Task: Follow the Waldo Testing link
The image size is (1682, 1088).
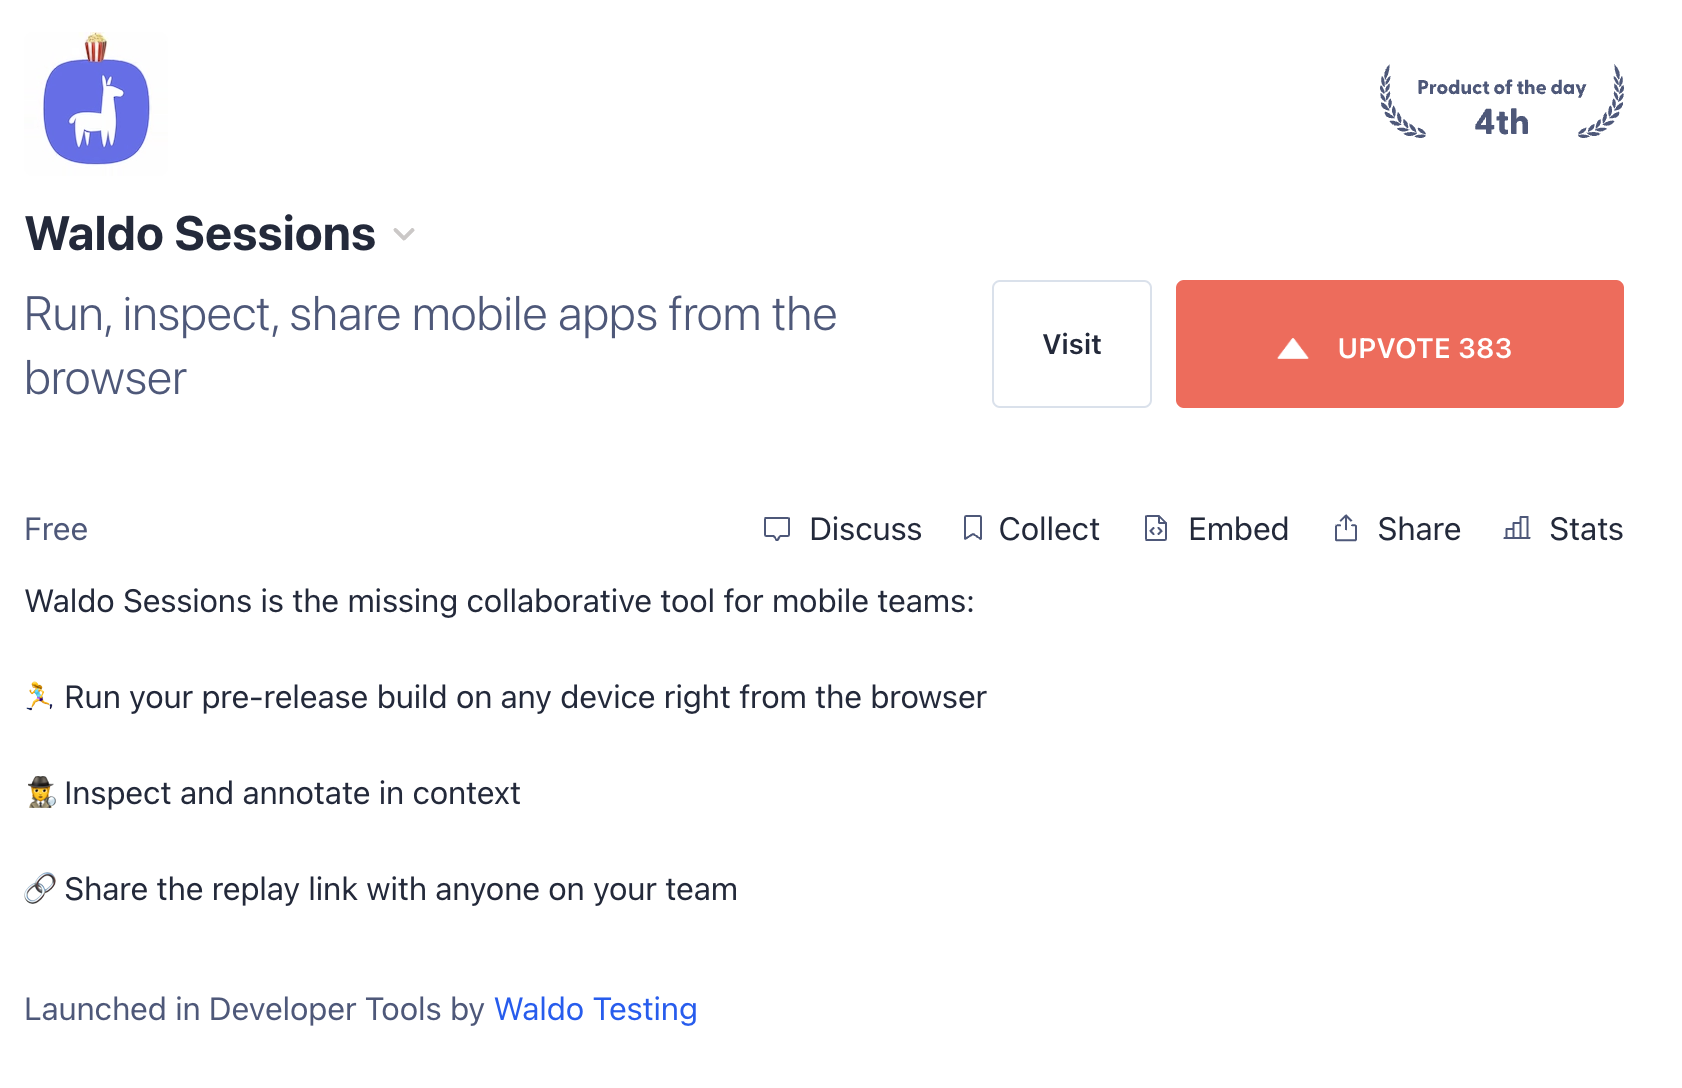Action: (595, 1009)
